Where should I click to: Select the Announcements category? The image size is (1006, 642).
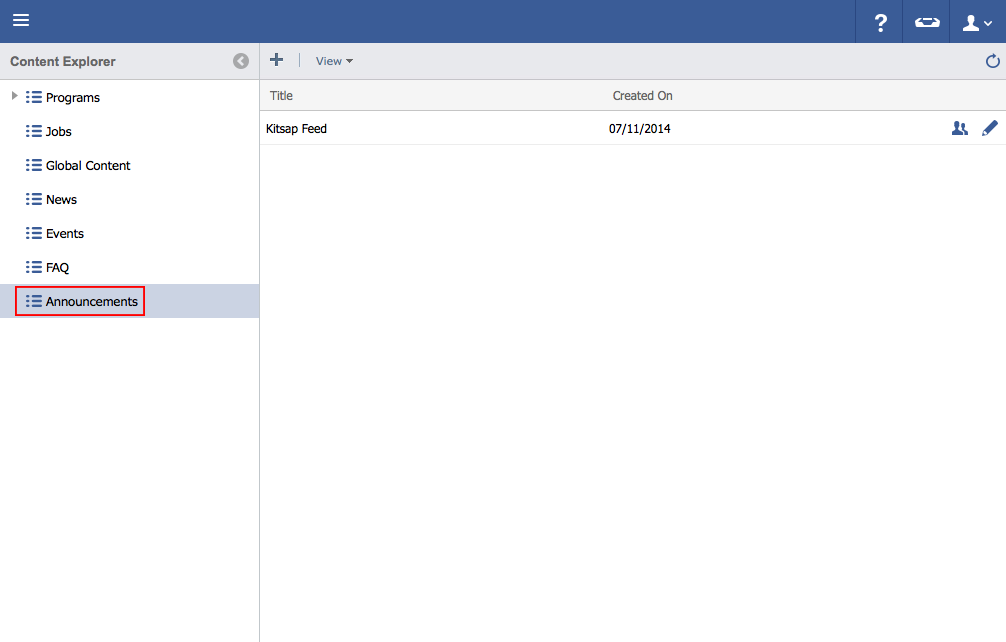point(91,302)
